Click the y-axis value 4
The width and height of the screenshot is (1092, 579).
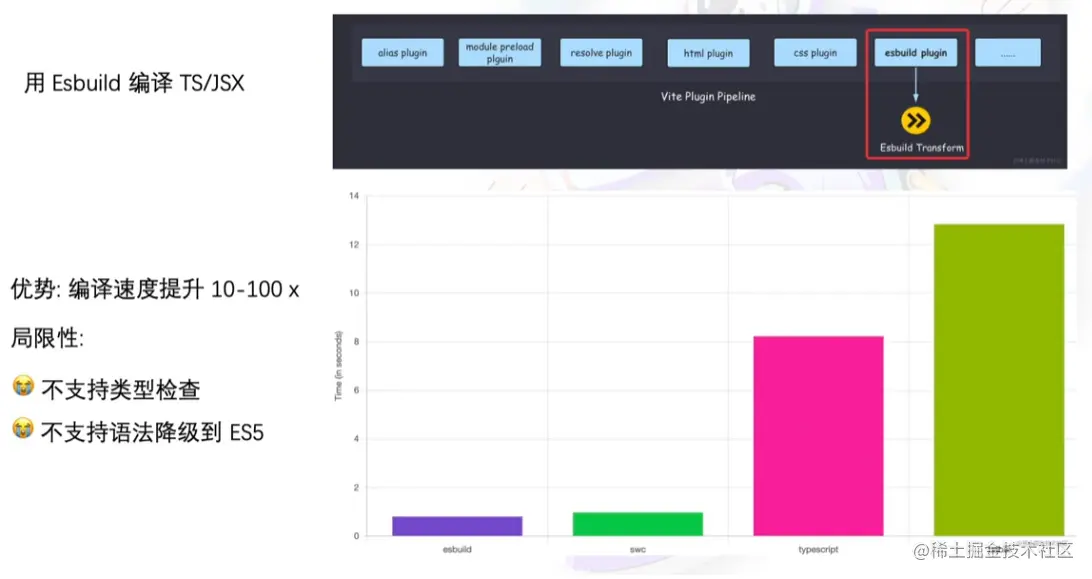356,439
